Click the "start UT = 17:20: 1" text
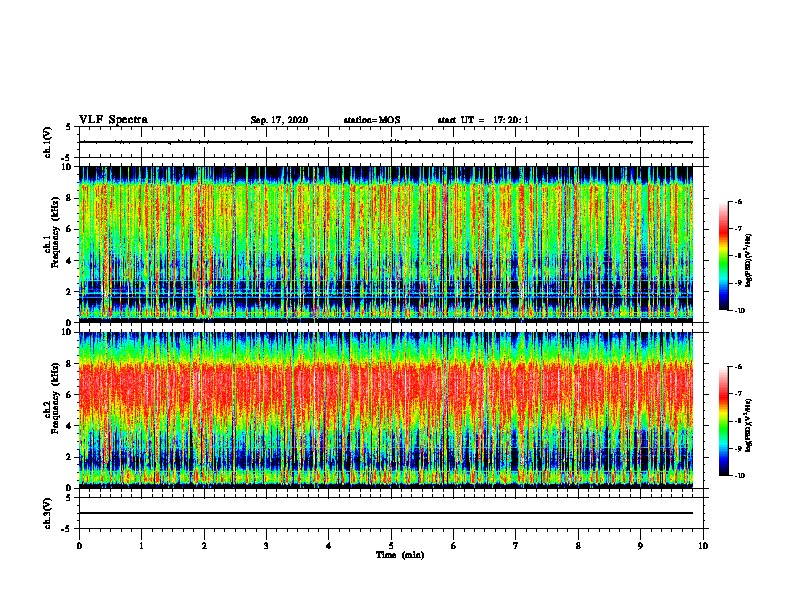 [482, 120]
